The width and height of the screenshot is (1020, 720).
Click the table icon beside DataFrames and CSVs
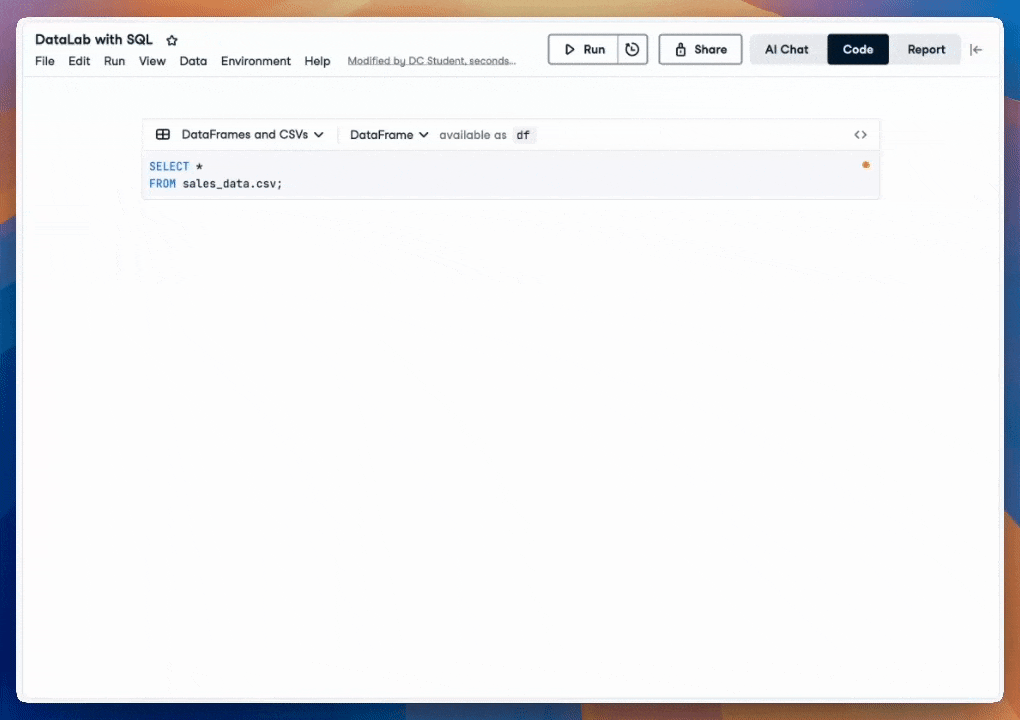click(x=163, y=135)
